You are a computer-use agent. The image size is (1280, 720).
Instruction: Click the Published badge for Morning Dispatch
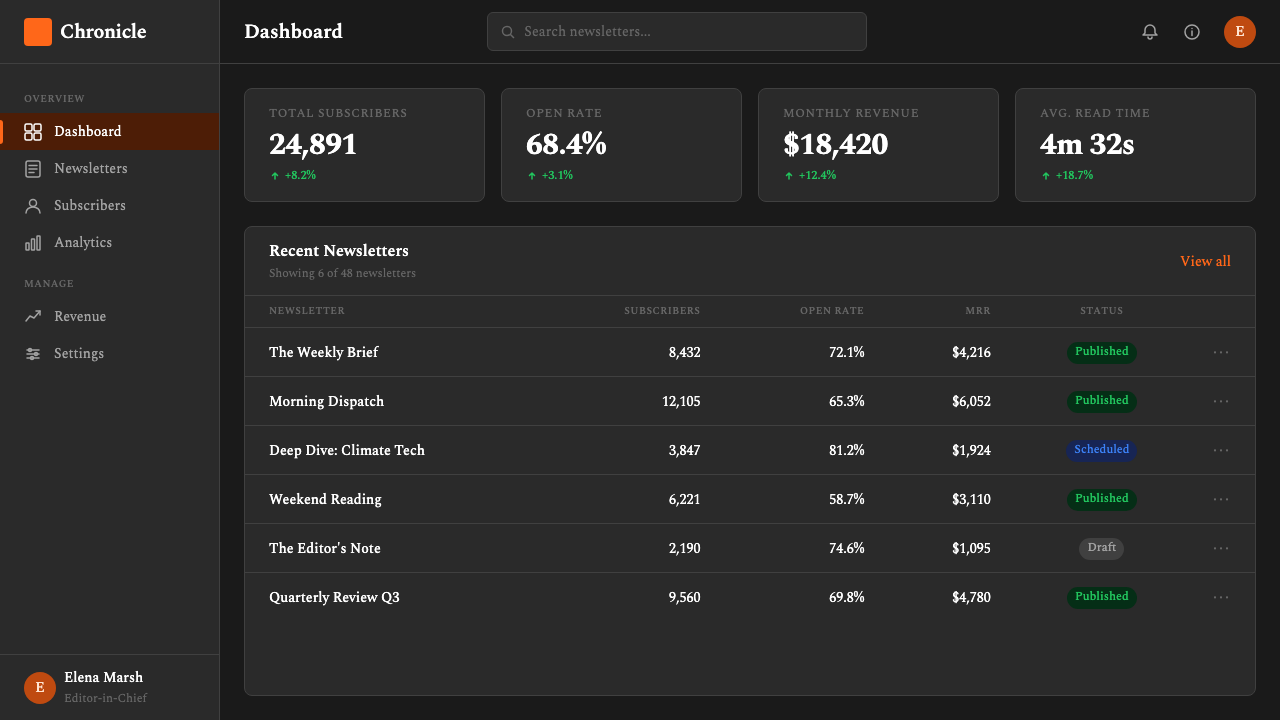[x=1102, y=401]
